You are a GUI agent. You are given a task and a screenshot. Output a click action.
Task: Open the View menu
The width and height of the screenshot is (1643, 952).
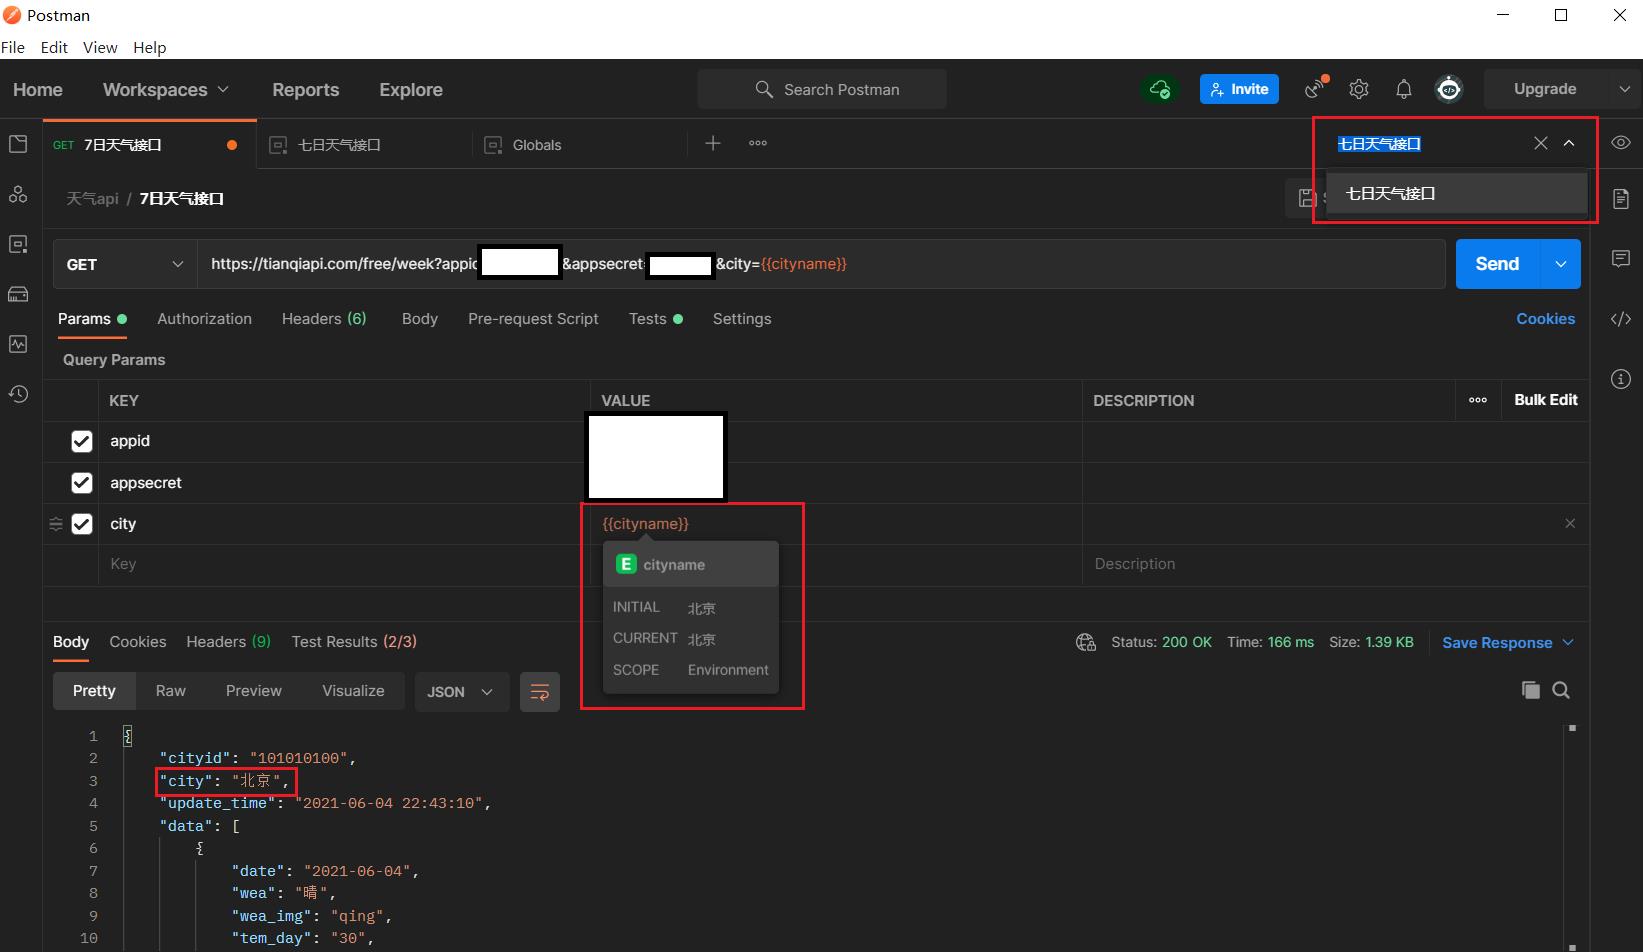[100, 47]
